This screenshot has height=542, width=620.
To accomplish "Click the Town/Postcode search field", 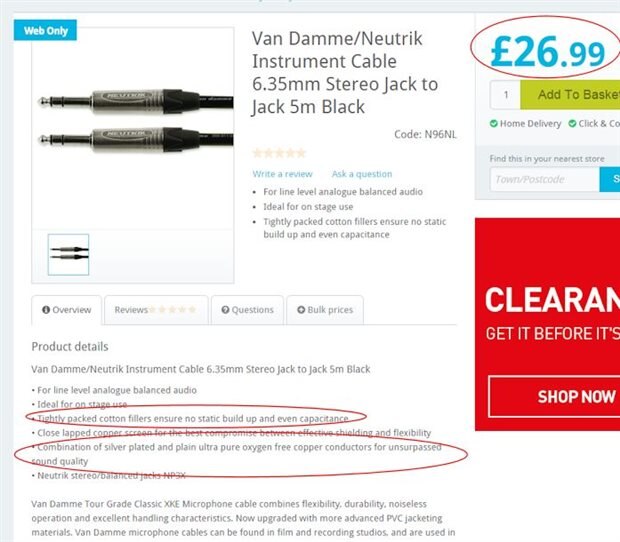I will point(544,179).
